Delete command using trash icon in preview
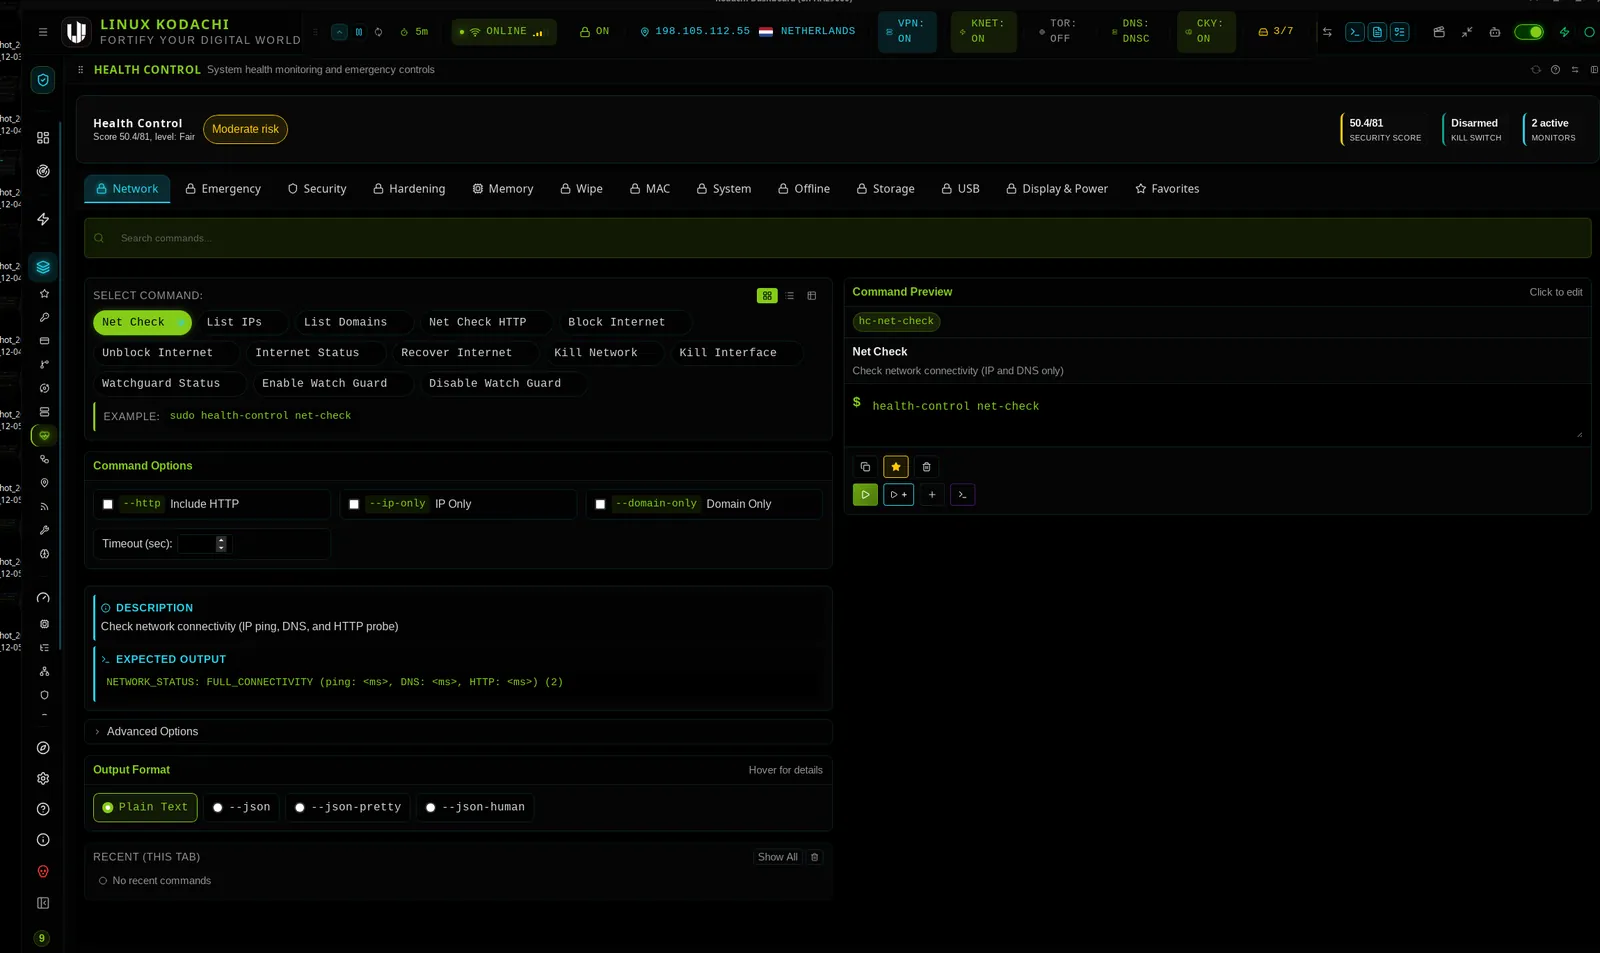Image resolution: width=1600 pixels, height=953 pixels. point(926,467)
